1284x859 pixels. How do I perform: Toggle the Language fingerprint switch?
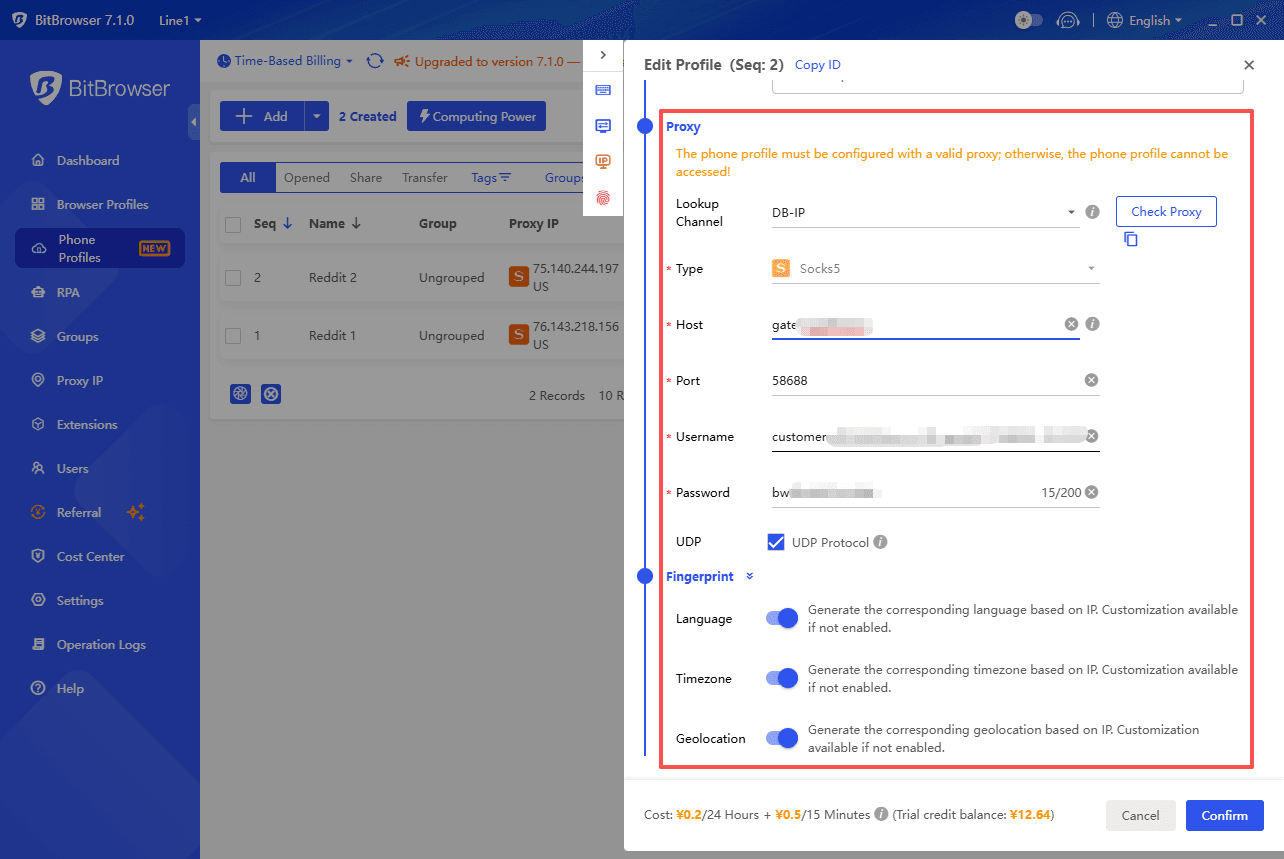click(782, 618)
